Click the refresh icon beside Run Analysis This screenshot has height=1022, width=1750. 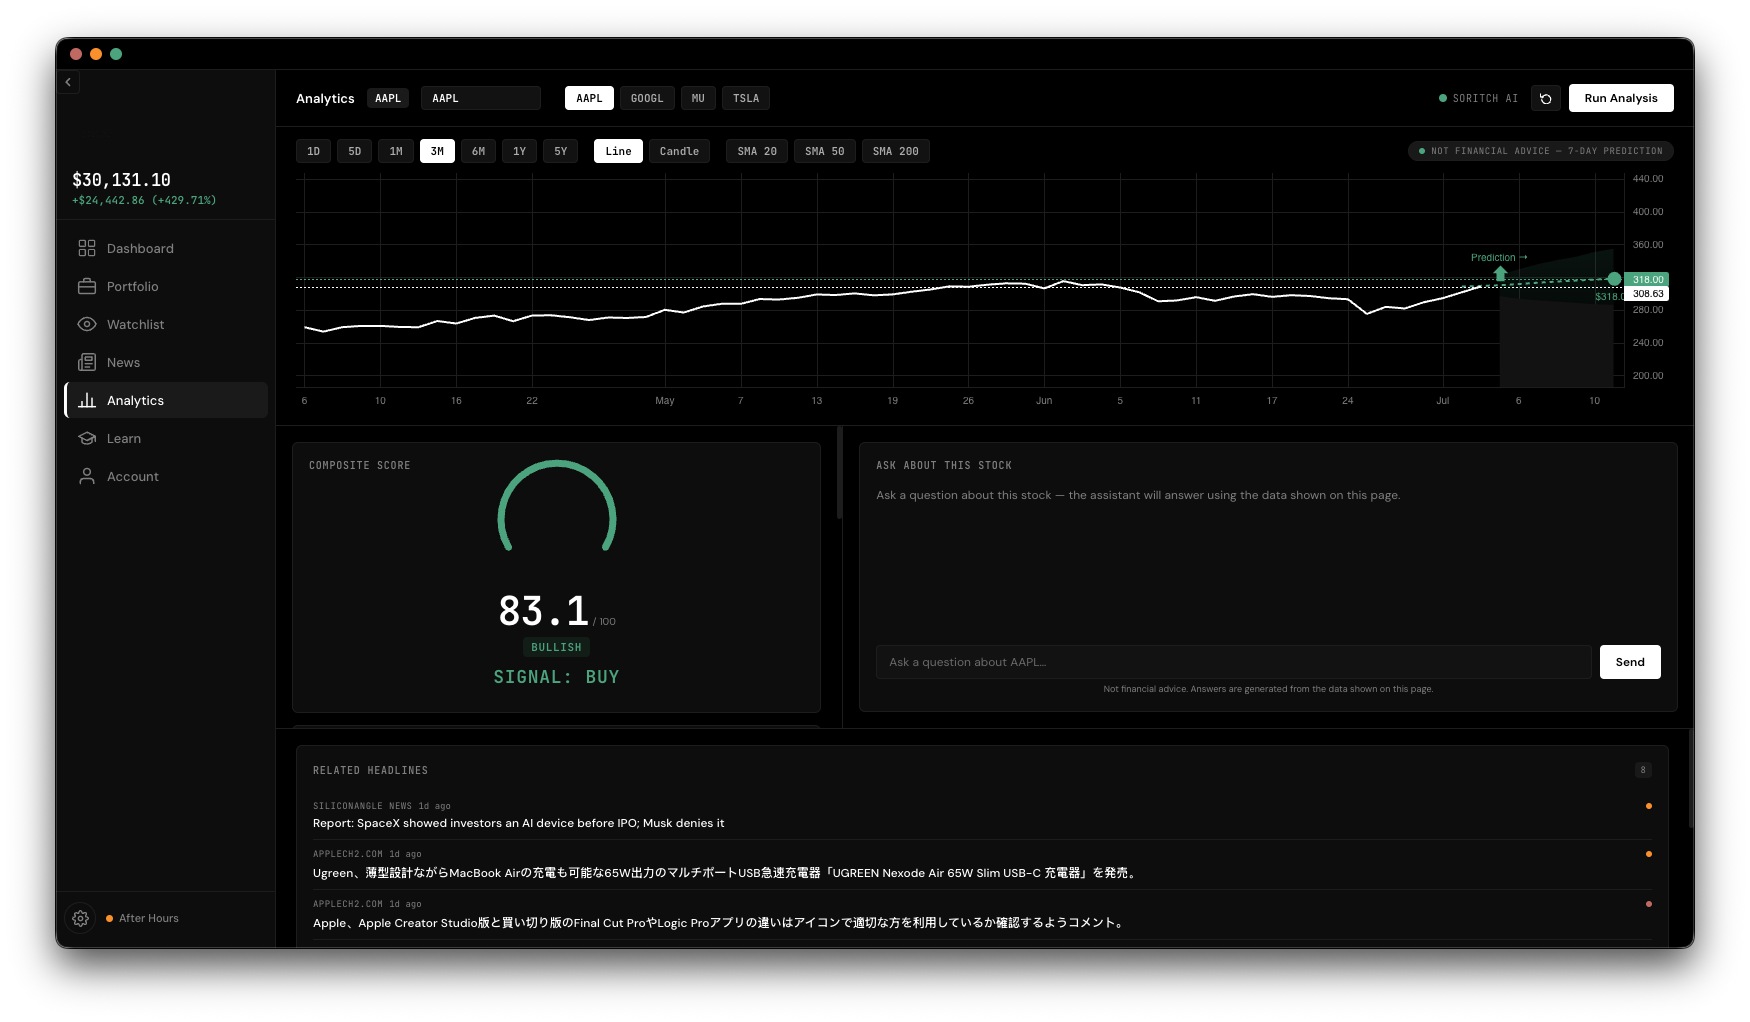point(1546,98)
